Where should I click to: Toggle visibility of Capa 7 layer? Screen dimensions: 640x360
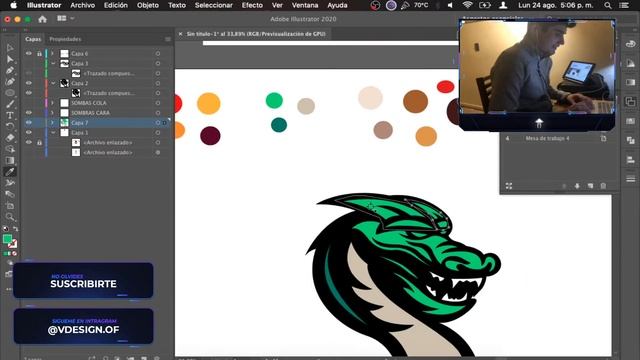pos(29,122)
